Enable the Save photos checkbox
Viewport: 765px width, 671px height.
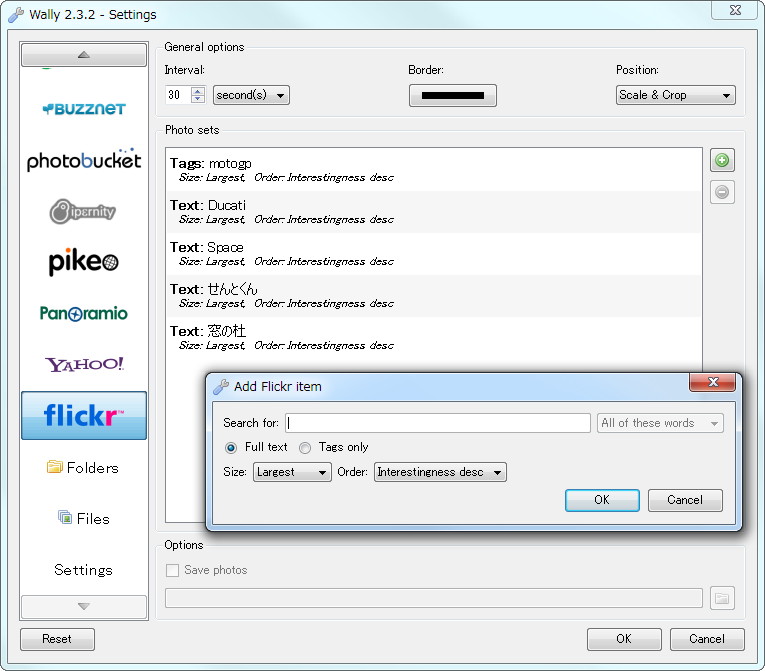pos(172,570)
